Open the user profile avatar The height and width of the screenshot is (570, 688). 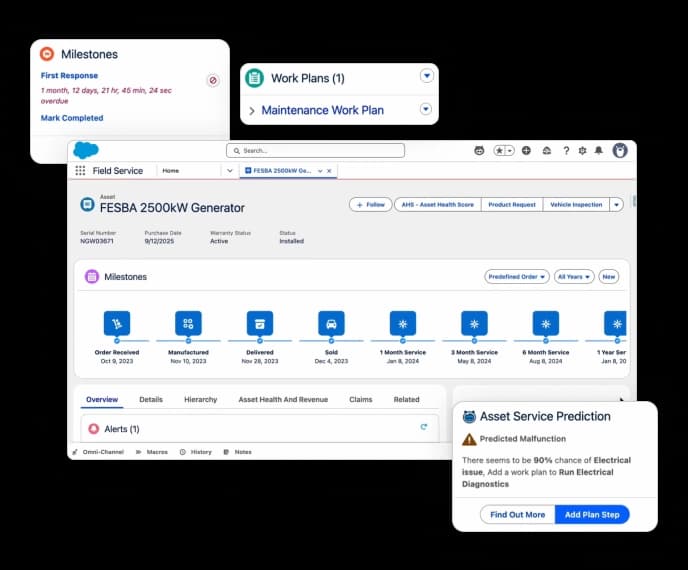[x=620, y=151]
